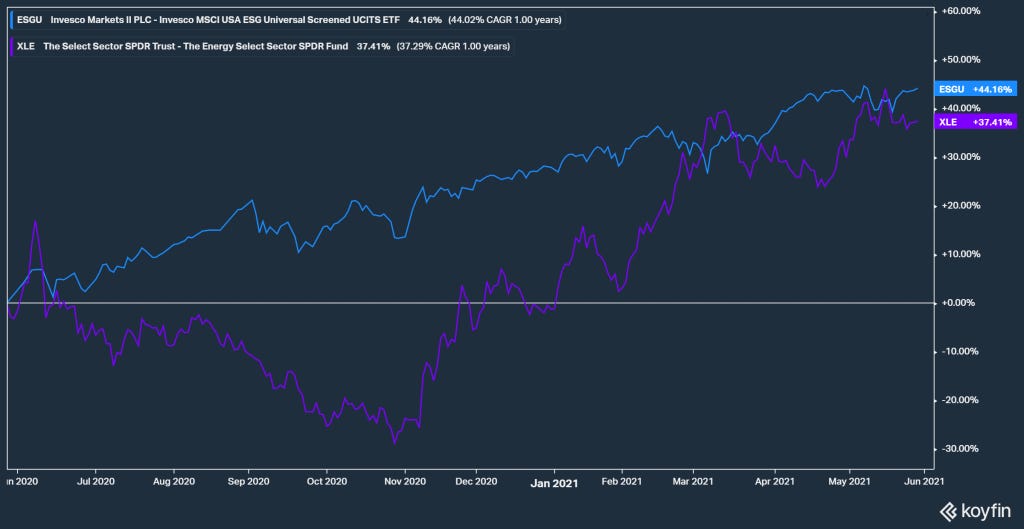1024x529 pixels.
Task: Click the ESGU +44.16% price tag
Action: pyautogui.click(x=976, y=88)
